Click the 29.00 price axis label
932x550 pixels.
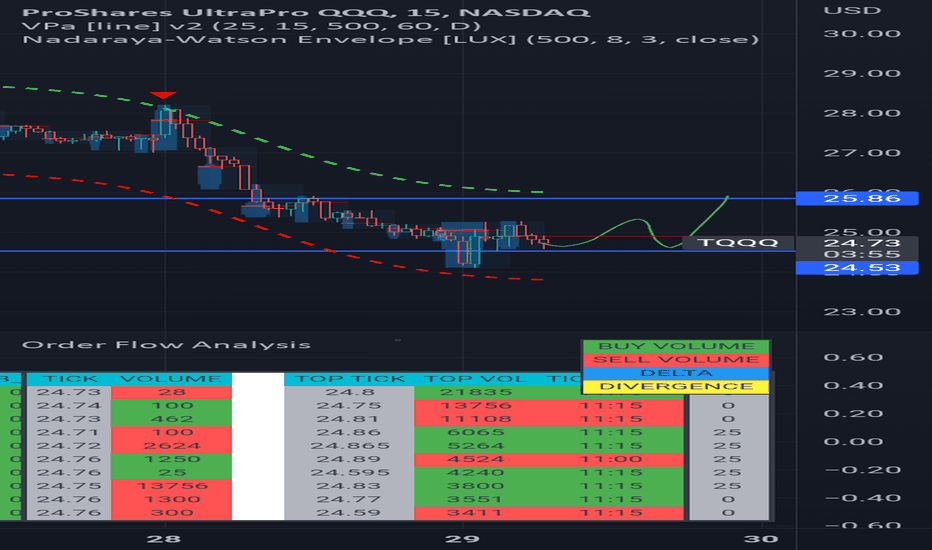click(x=862, y=74)
